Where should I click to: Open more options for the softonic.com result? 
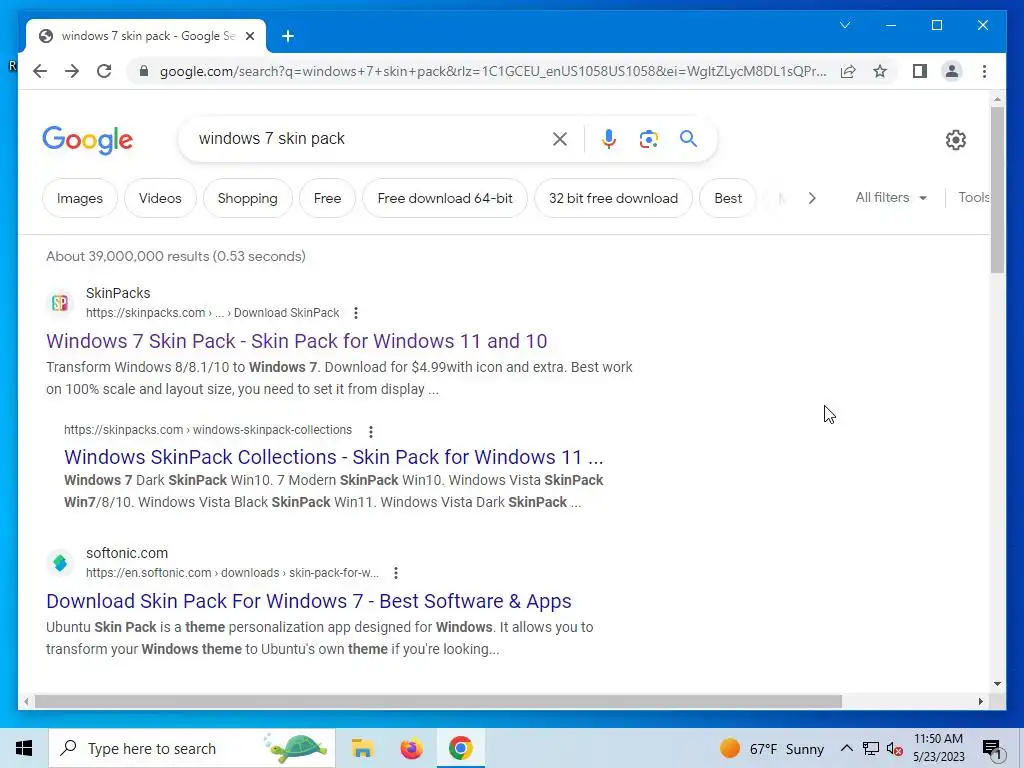point(396,573)
